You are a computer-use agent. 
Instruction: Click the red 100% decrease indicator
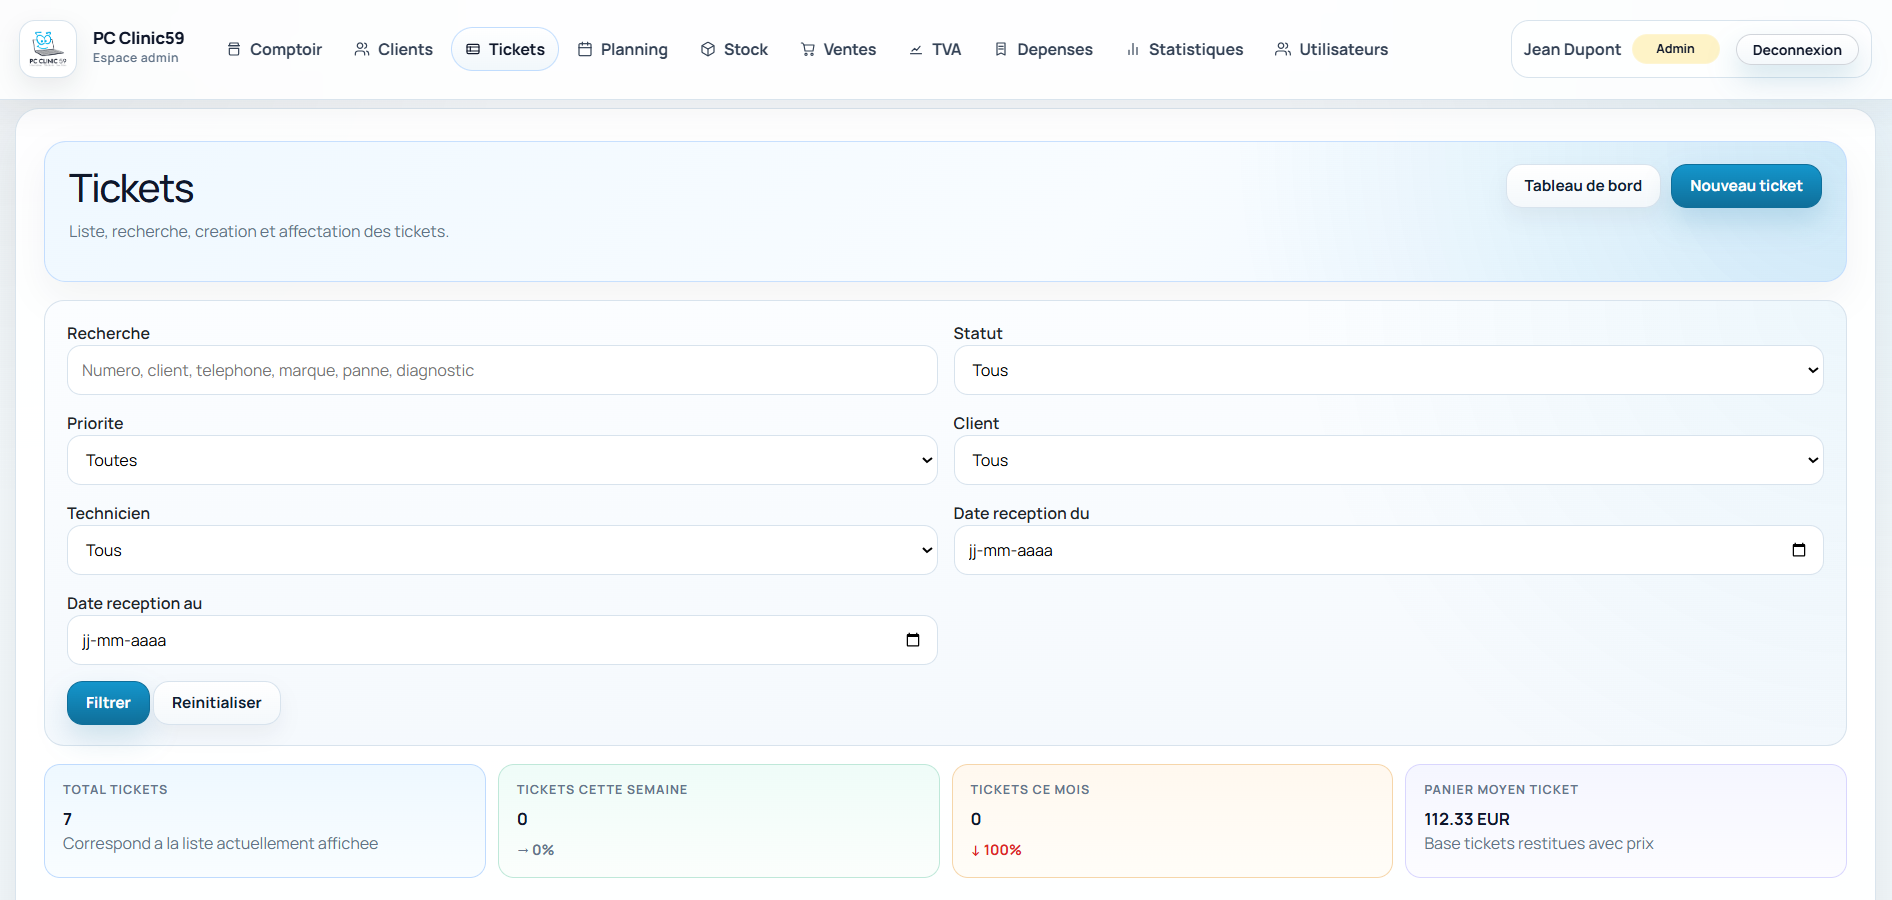[x=996, y=850]
